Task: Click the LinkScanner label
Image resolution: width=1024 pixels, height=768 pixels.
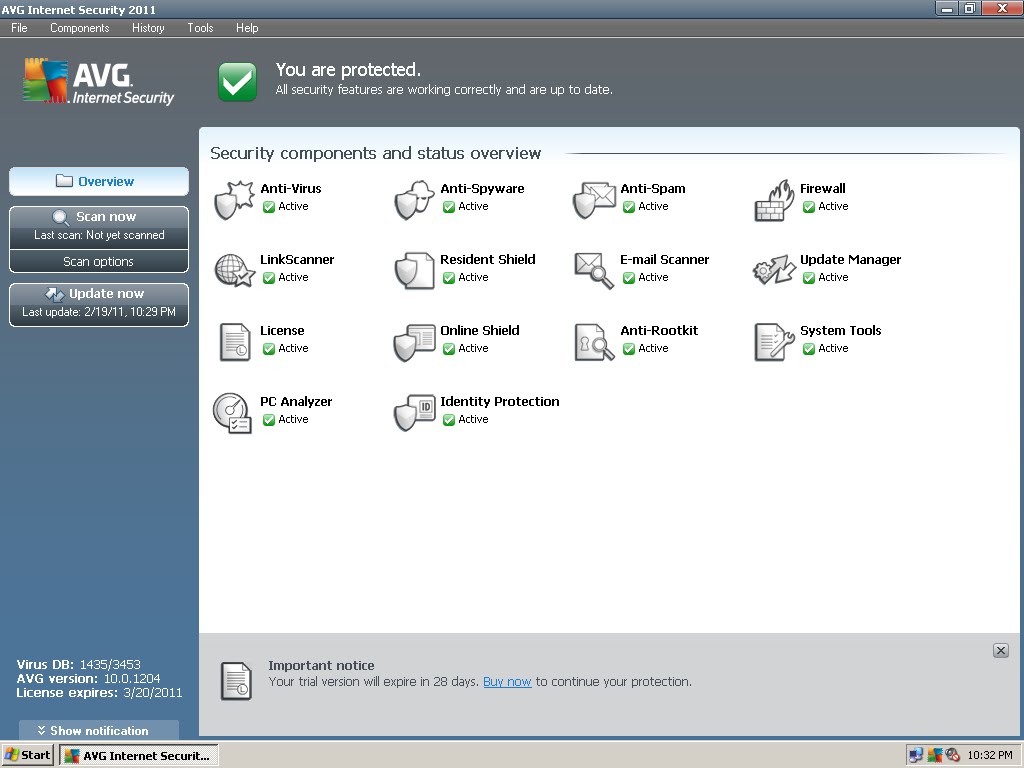Action: (297, 259)
